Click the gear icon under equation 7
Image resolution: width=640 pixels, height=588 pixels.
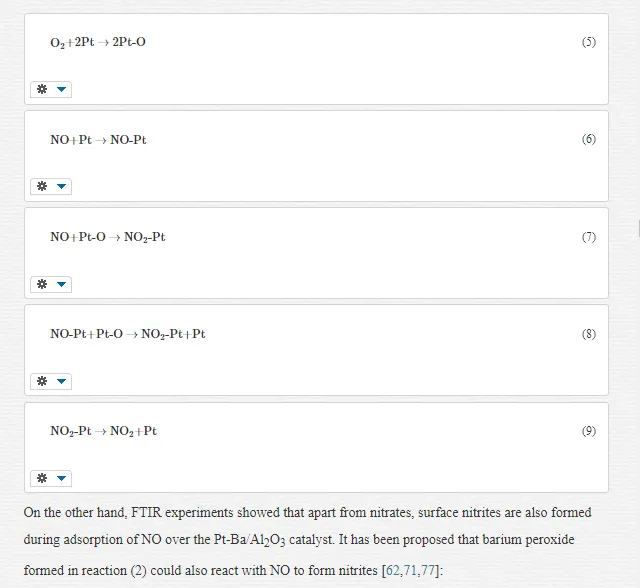click(42, 284)
